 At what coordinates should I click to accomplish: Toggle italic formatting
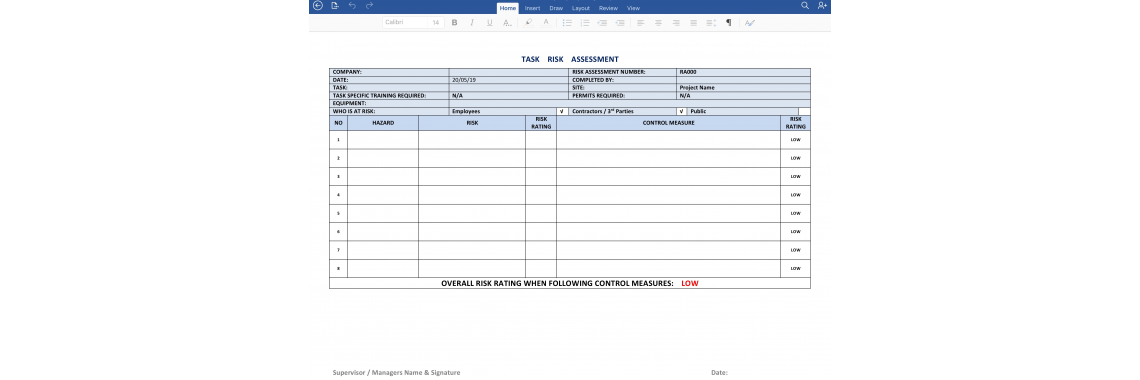pos(472,23)
